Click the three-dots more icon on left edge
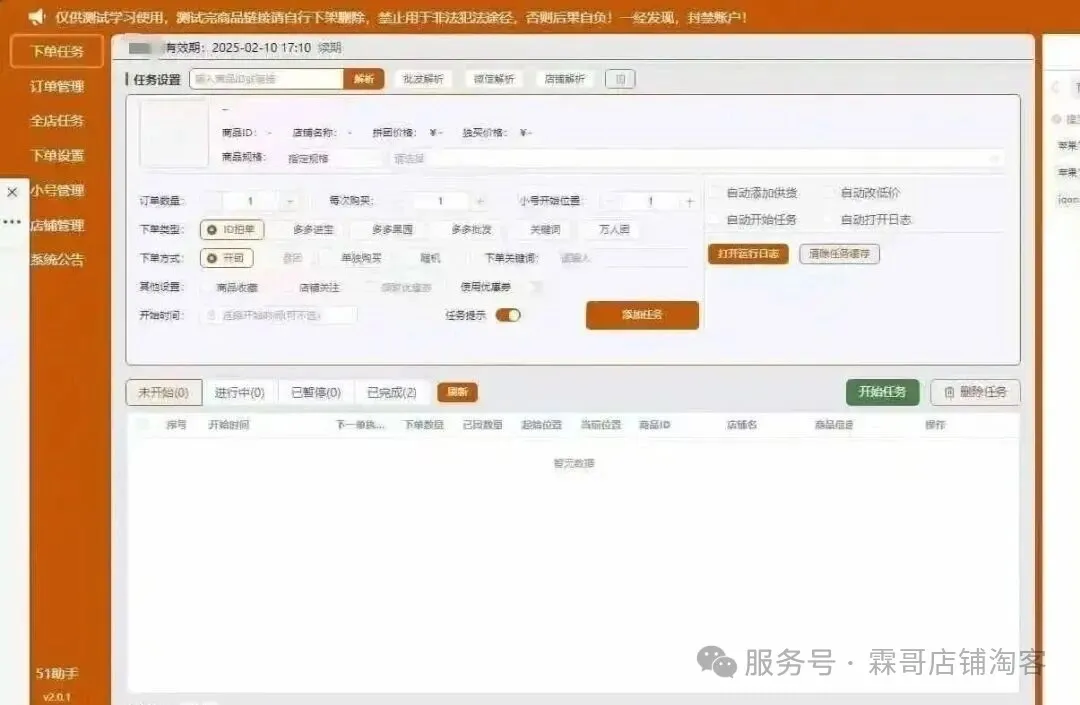Viewport: 1080px width, 705px height. tap(12, 222)
